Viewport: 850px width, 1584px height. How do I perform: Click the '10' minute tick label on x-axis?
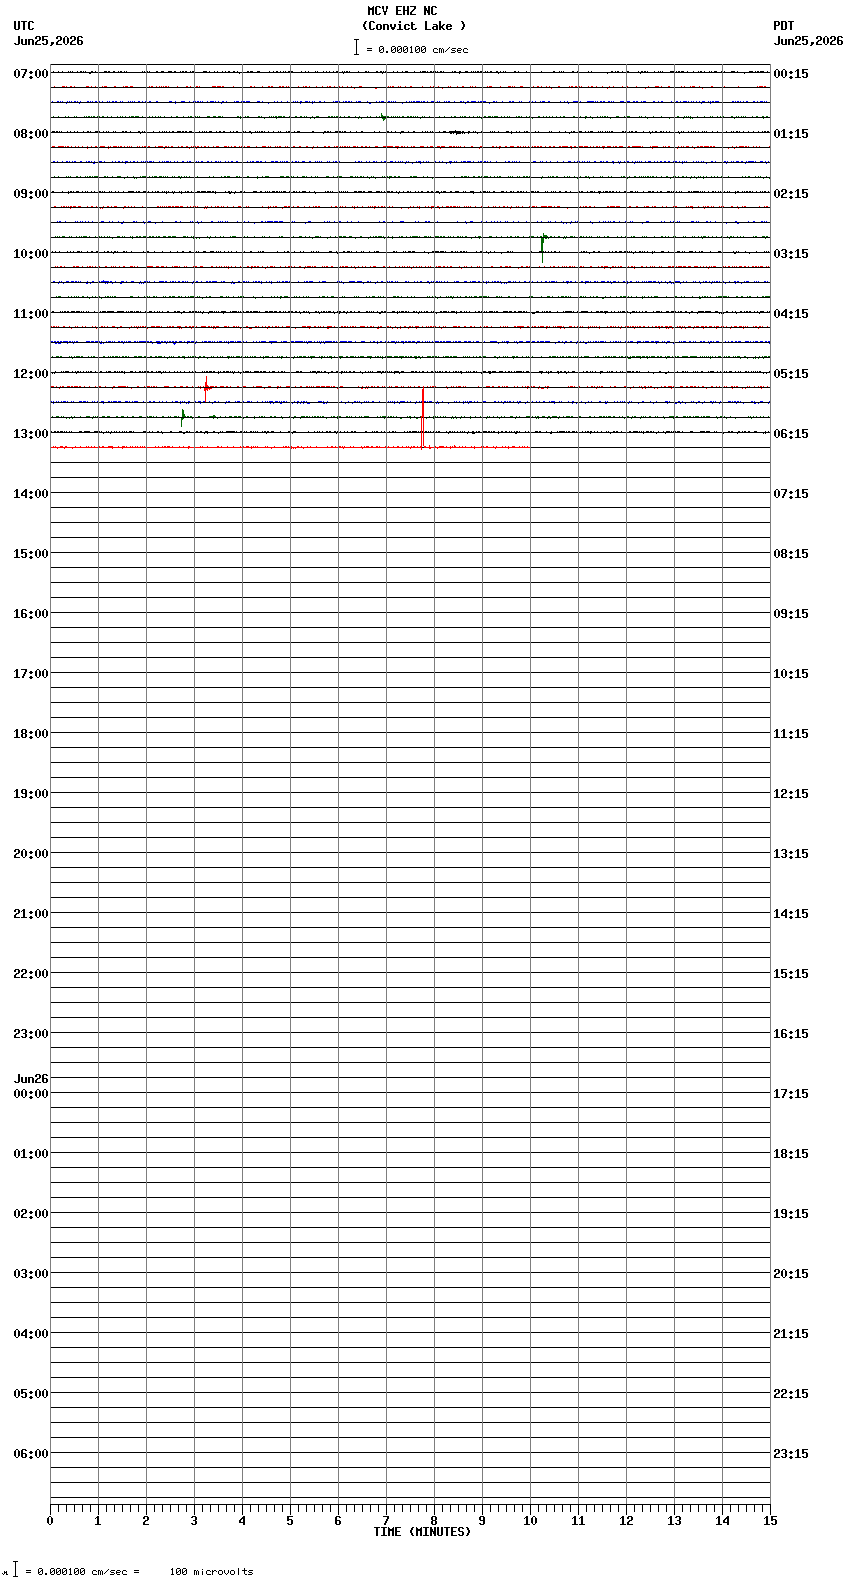530,1521
